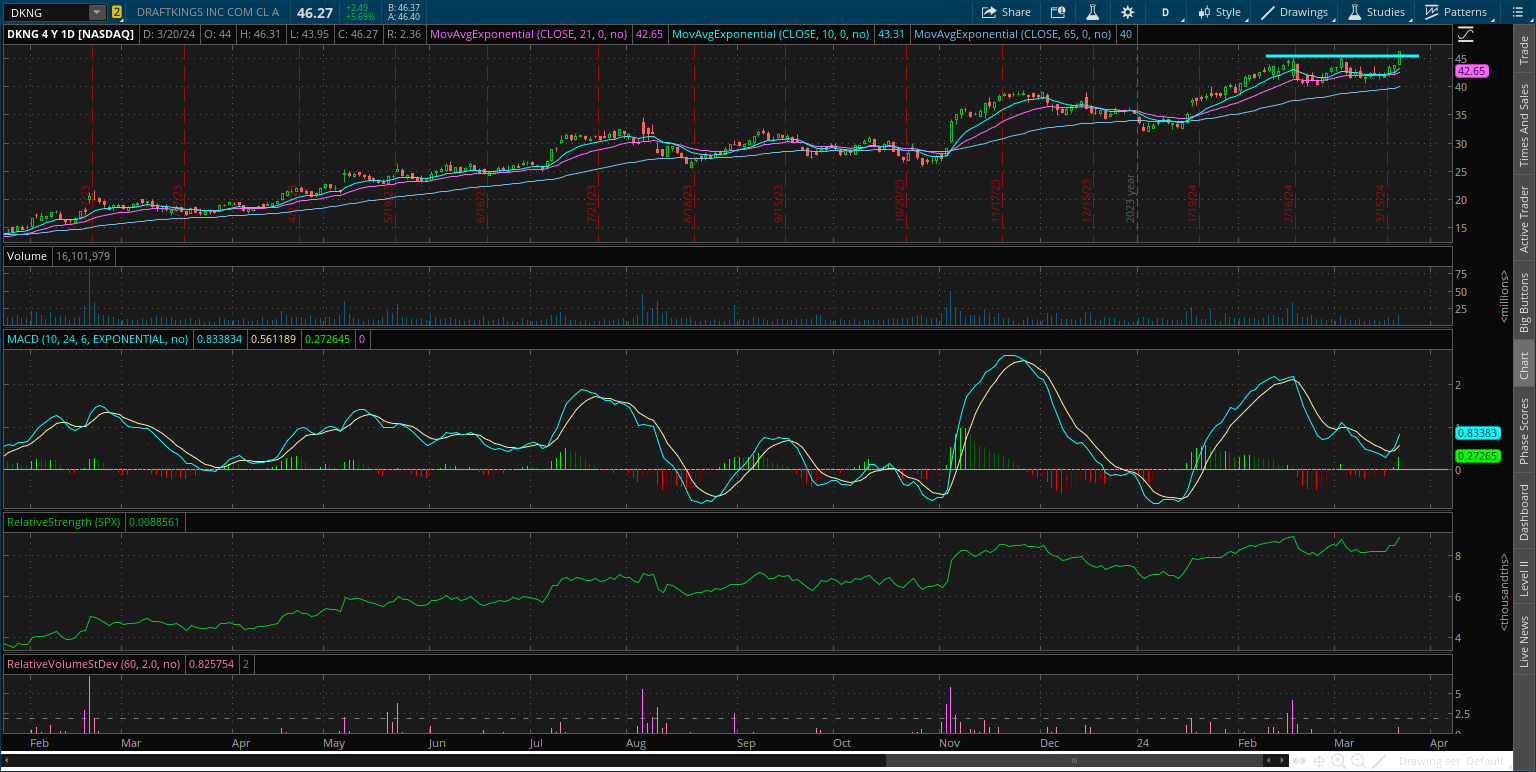Click the H: 46.31 high readout
The image size is (1536, 772).
[x=258, y=34]
